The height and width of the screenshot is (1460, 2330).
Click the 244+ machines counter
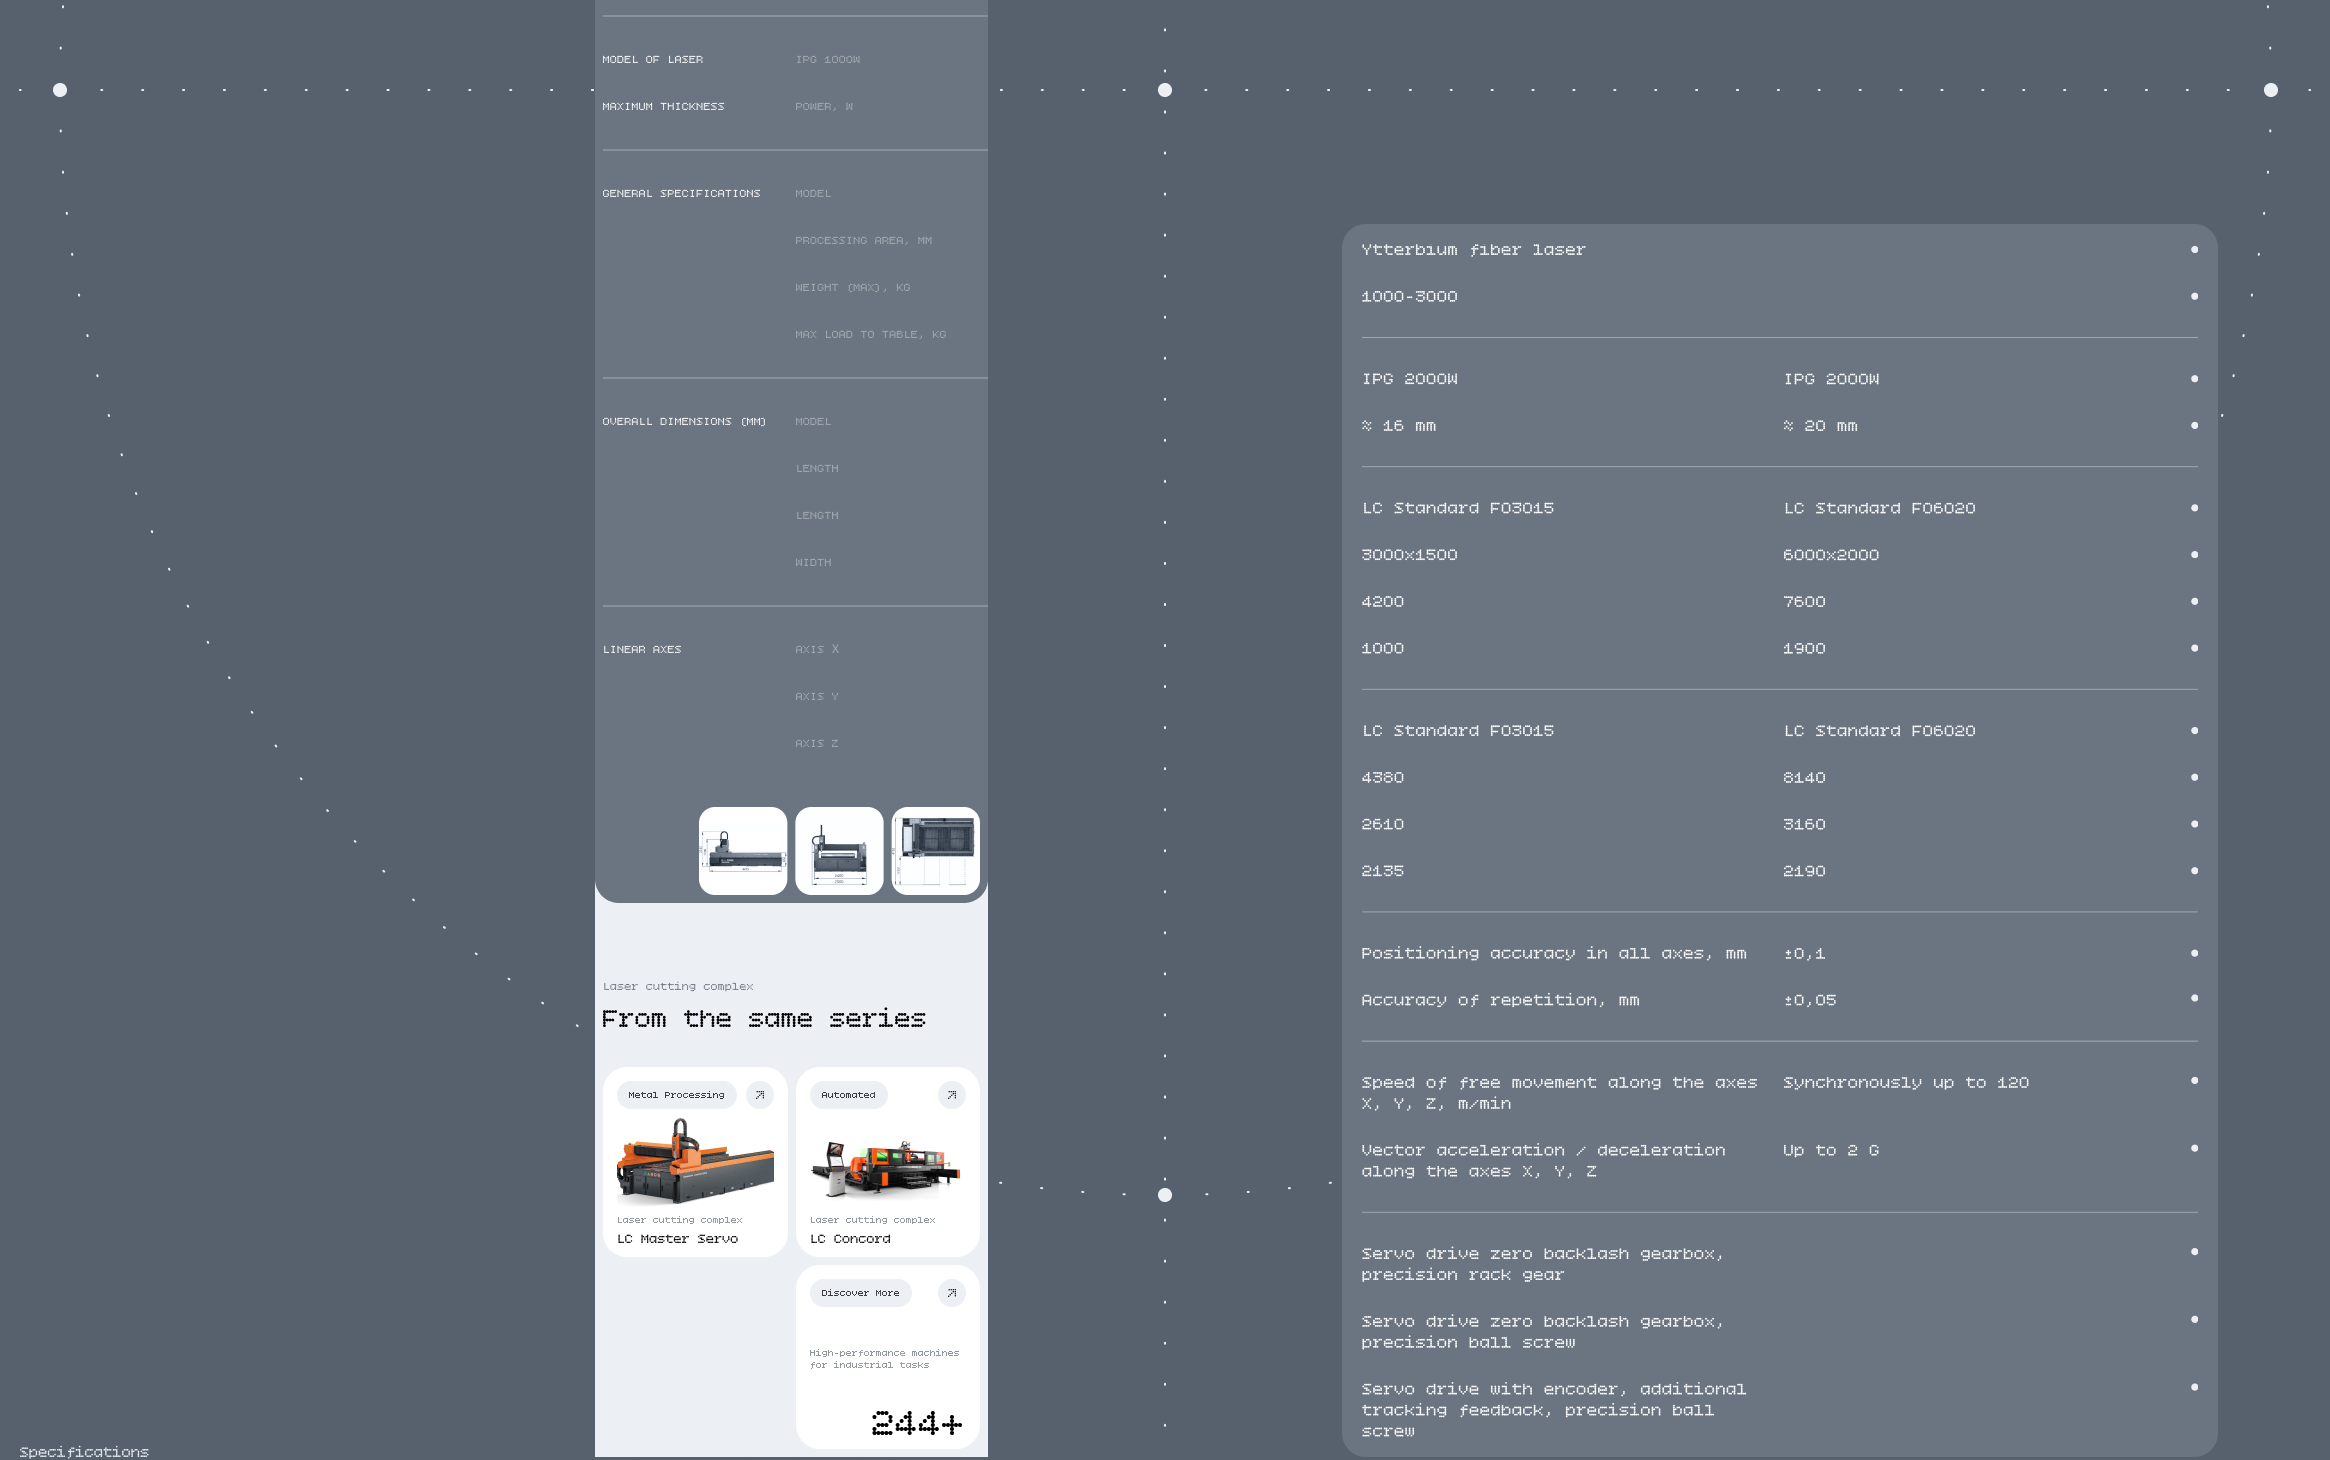(x=916, y=1423)
